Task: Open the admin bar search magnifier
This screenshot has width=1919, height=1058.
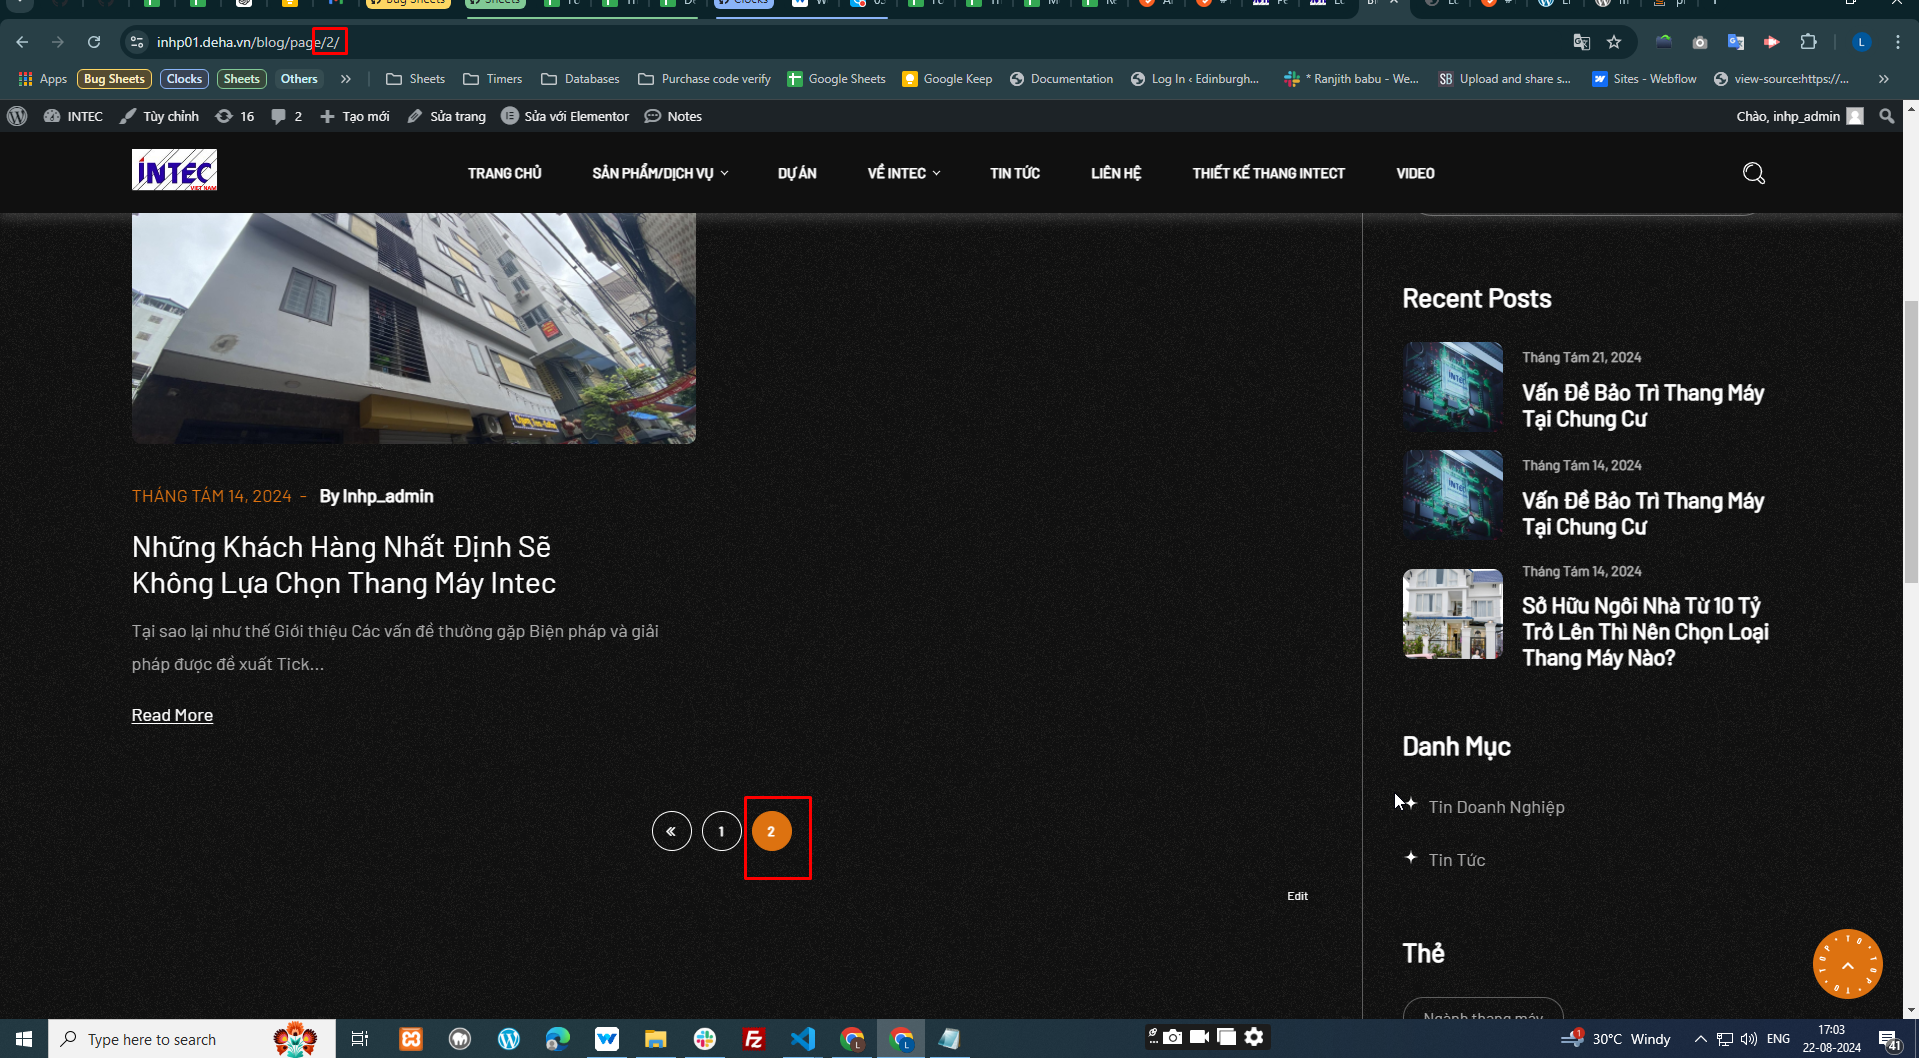Action: [1887, 116]
